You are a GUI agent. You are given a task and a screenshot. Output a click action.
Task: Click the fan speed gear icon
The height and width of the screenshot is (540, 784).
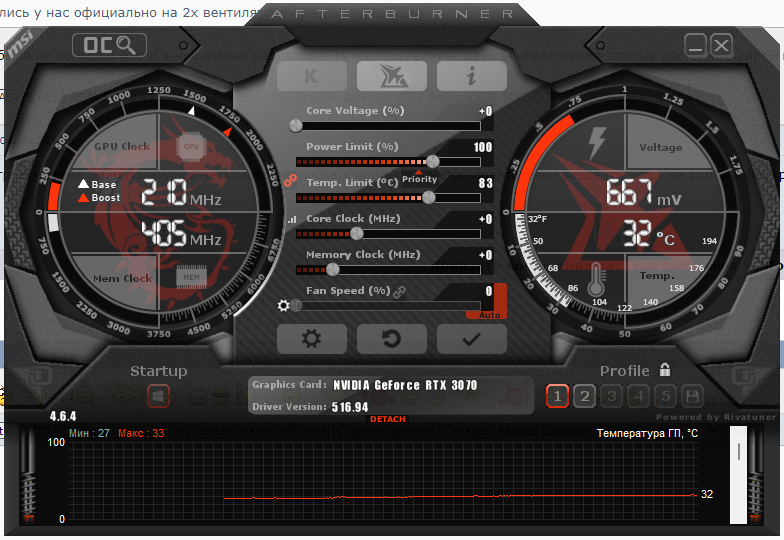(x=284, y=305)
